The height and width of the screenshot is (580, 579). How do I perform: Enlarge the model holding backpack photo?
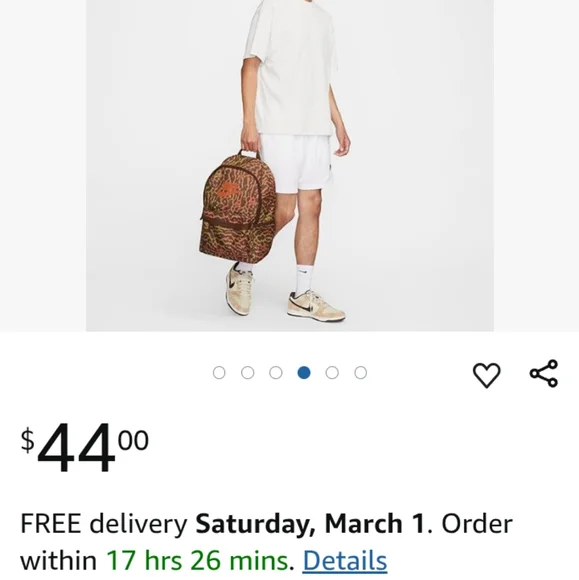[290, 165]
